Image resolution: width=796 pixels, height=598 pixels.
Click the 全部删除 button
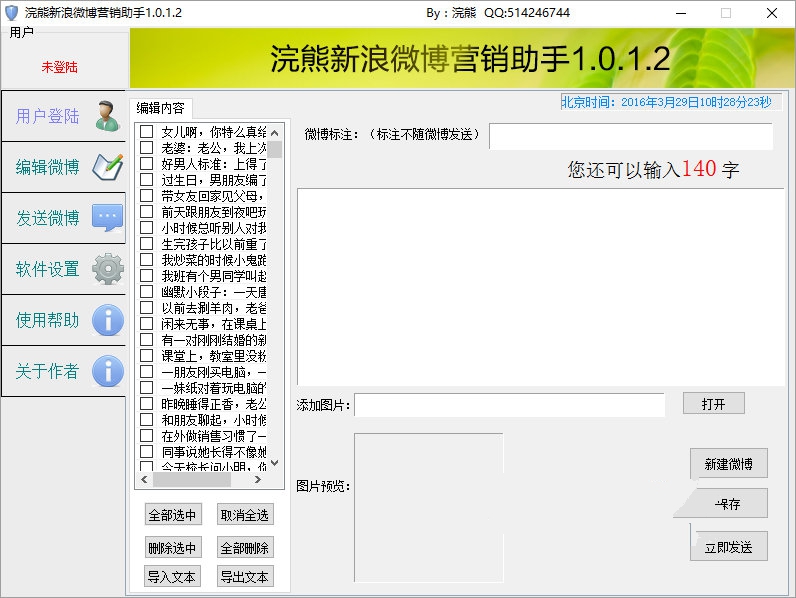pyautogui.click(x=245, y=548)
